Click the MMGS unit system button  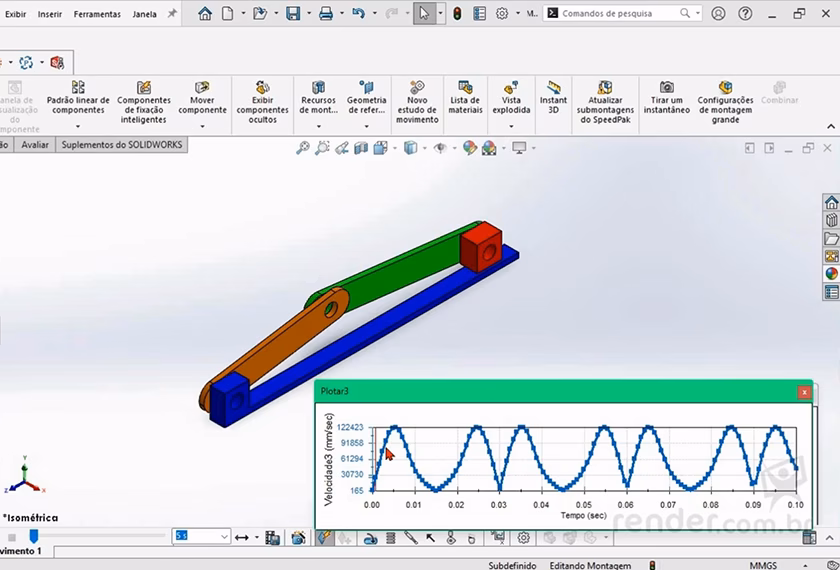[763, 564]
